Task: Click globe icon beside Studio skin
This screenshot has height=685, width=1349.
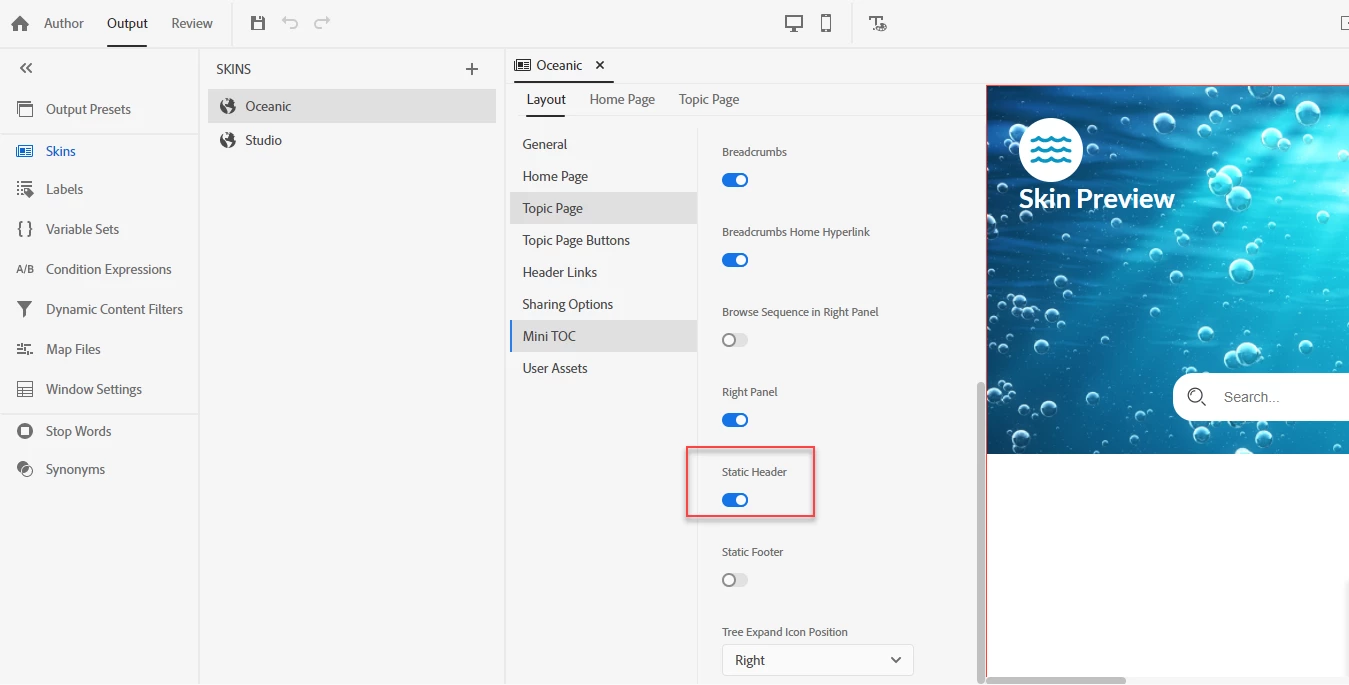Action: pos(228,140)
